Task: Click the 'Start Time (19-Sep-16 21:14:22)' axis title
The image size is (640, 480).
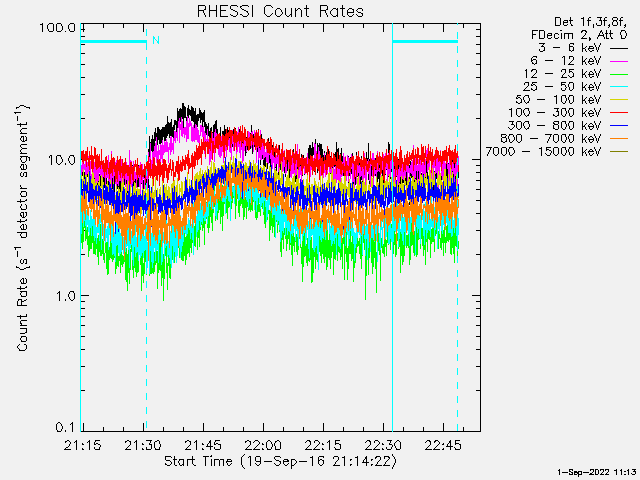Action: (280, 462)
